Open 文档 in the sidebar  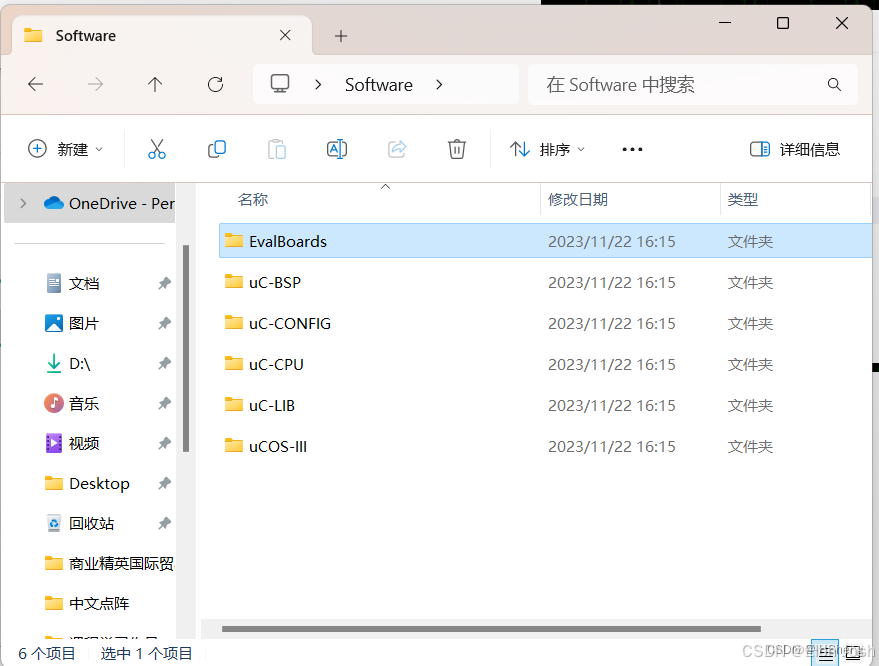[84, 283]
